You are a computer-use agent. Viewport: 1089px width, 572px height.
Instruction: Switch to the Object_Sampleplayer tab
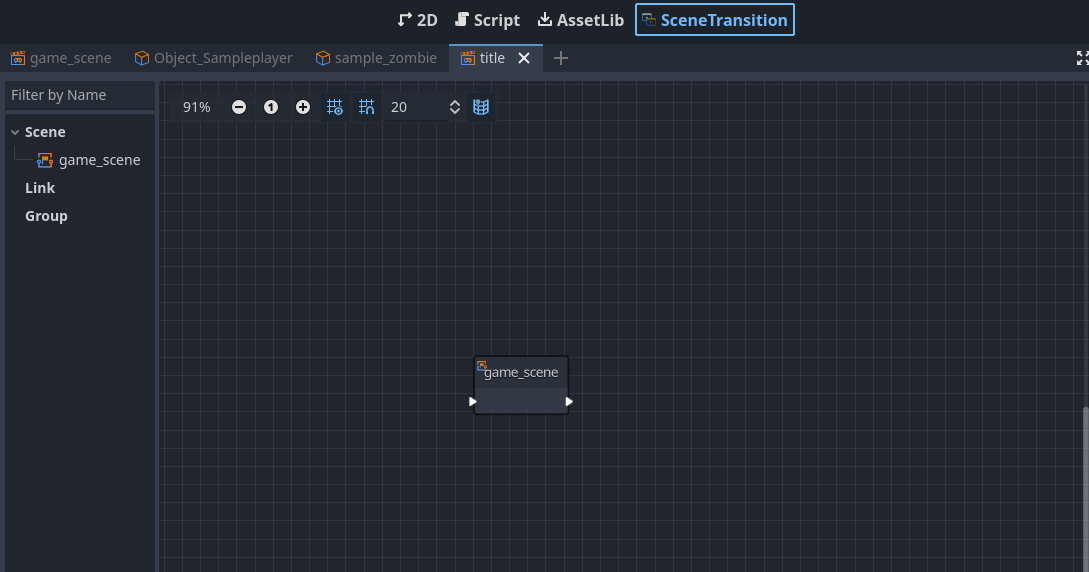[x=214, y=58]
